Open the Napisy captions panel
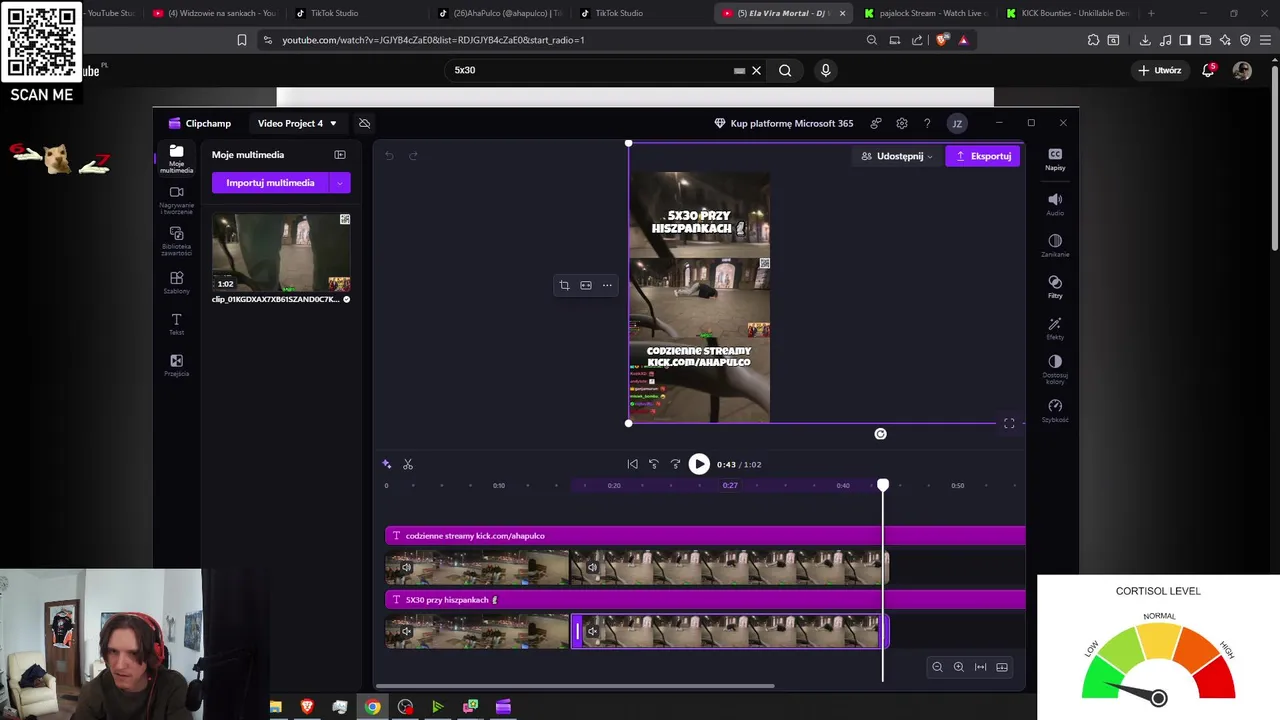Viewport: 1280px width, 720px height. pyautogui.click(x=1055, y=159)
